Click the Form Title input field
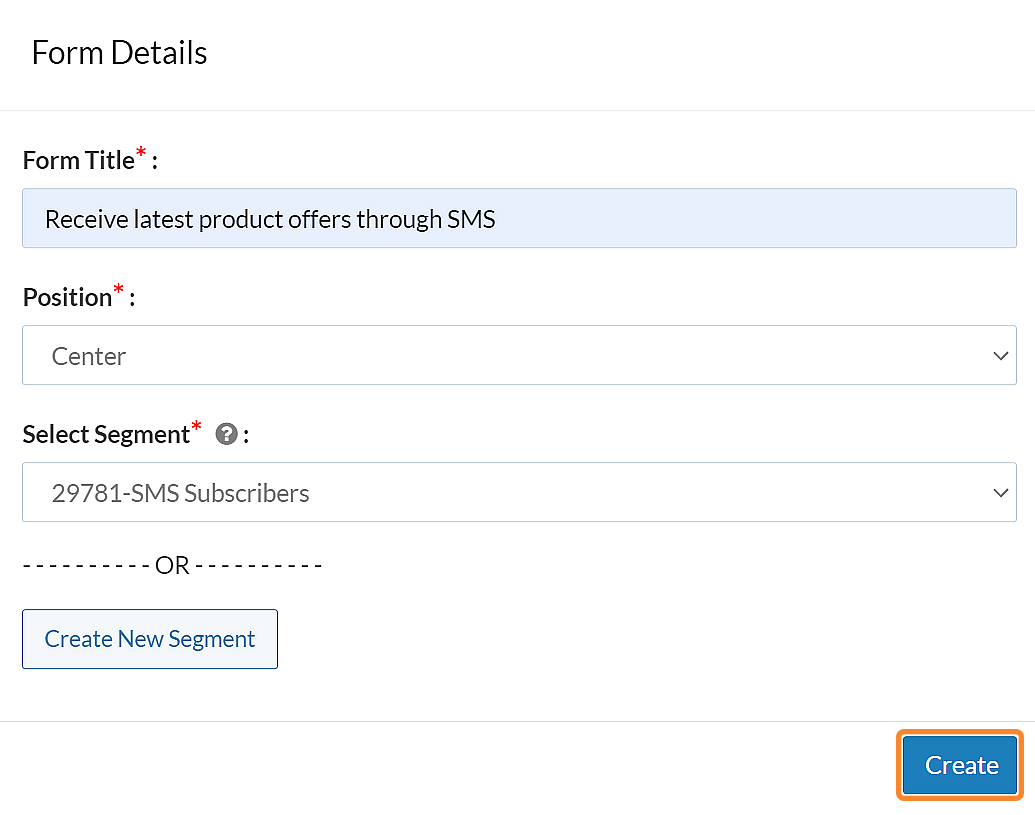Viewport: 1035px width, 815px height. click(519, 218)
